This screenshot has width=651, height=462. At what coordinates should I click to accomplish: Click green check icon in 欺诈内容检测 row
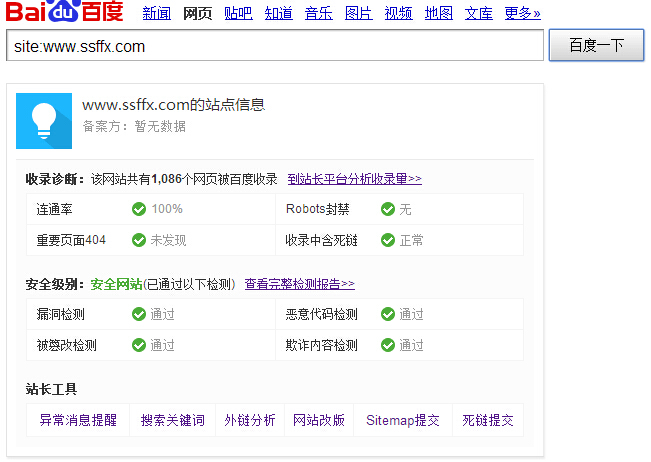(388, 345)
